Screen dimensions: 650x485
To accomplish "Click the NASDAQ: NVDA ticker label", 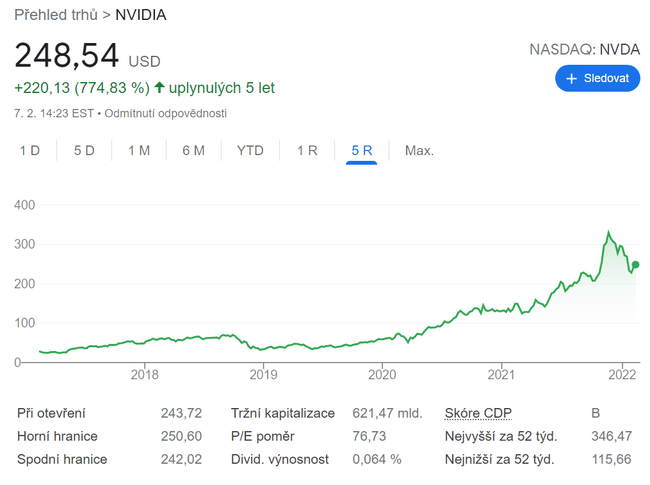I will 584,48.
